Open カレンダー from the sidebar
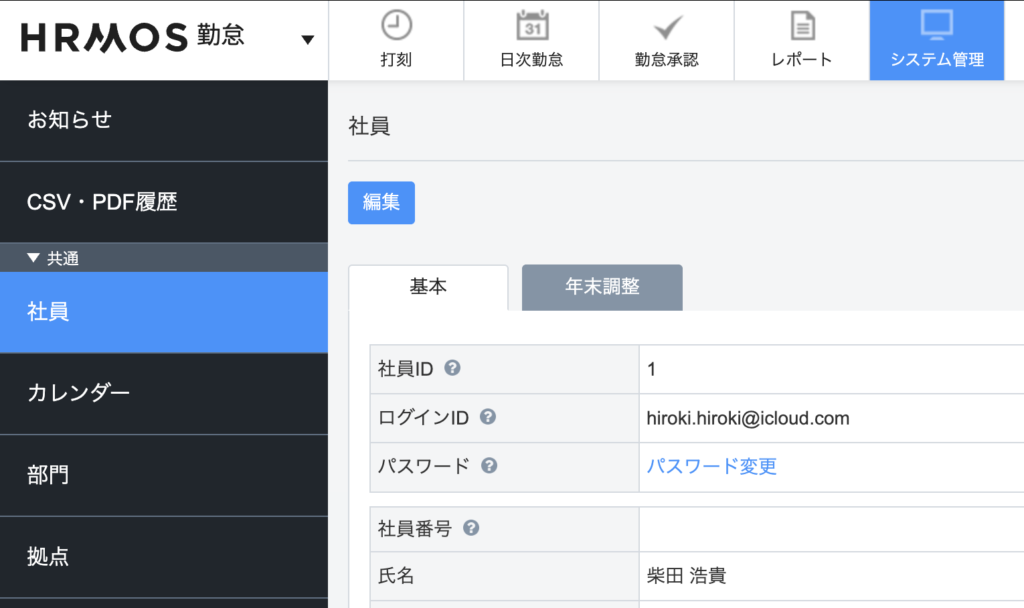 78,393
